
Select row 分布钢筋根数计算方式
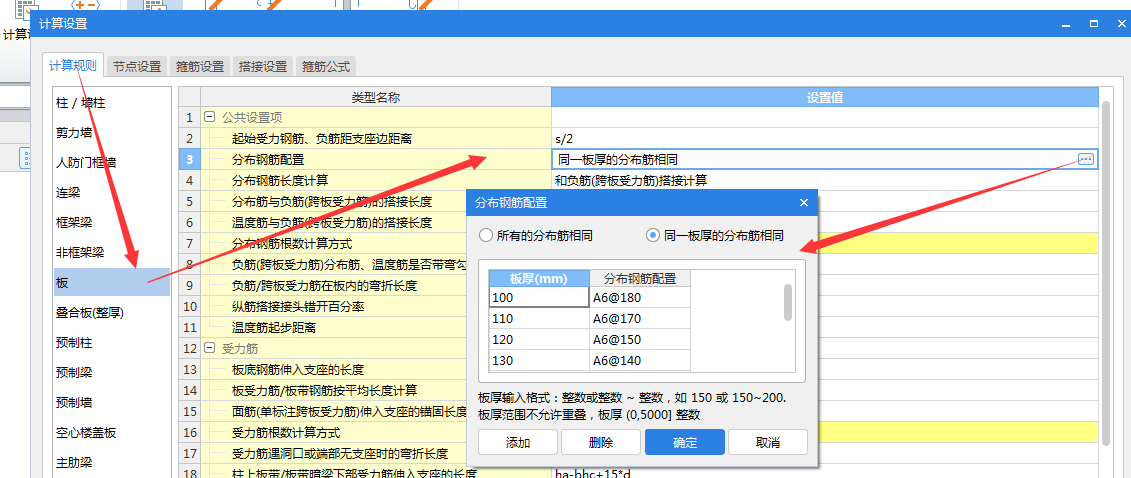coord(334,243)
